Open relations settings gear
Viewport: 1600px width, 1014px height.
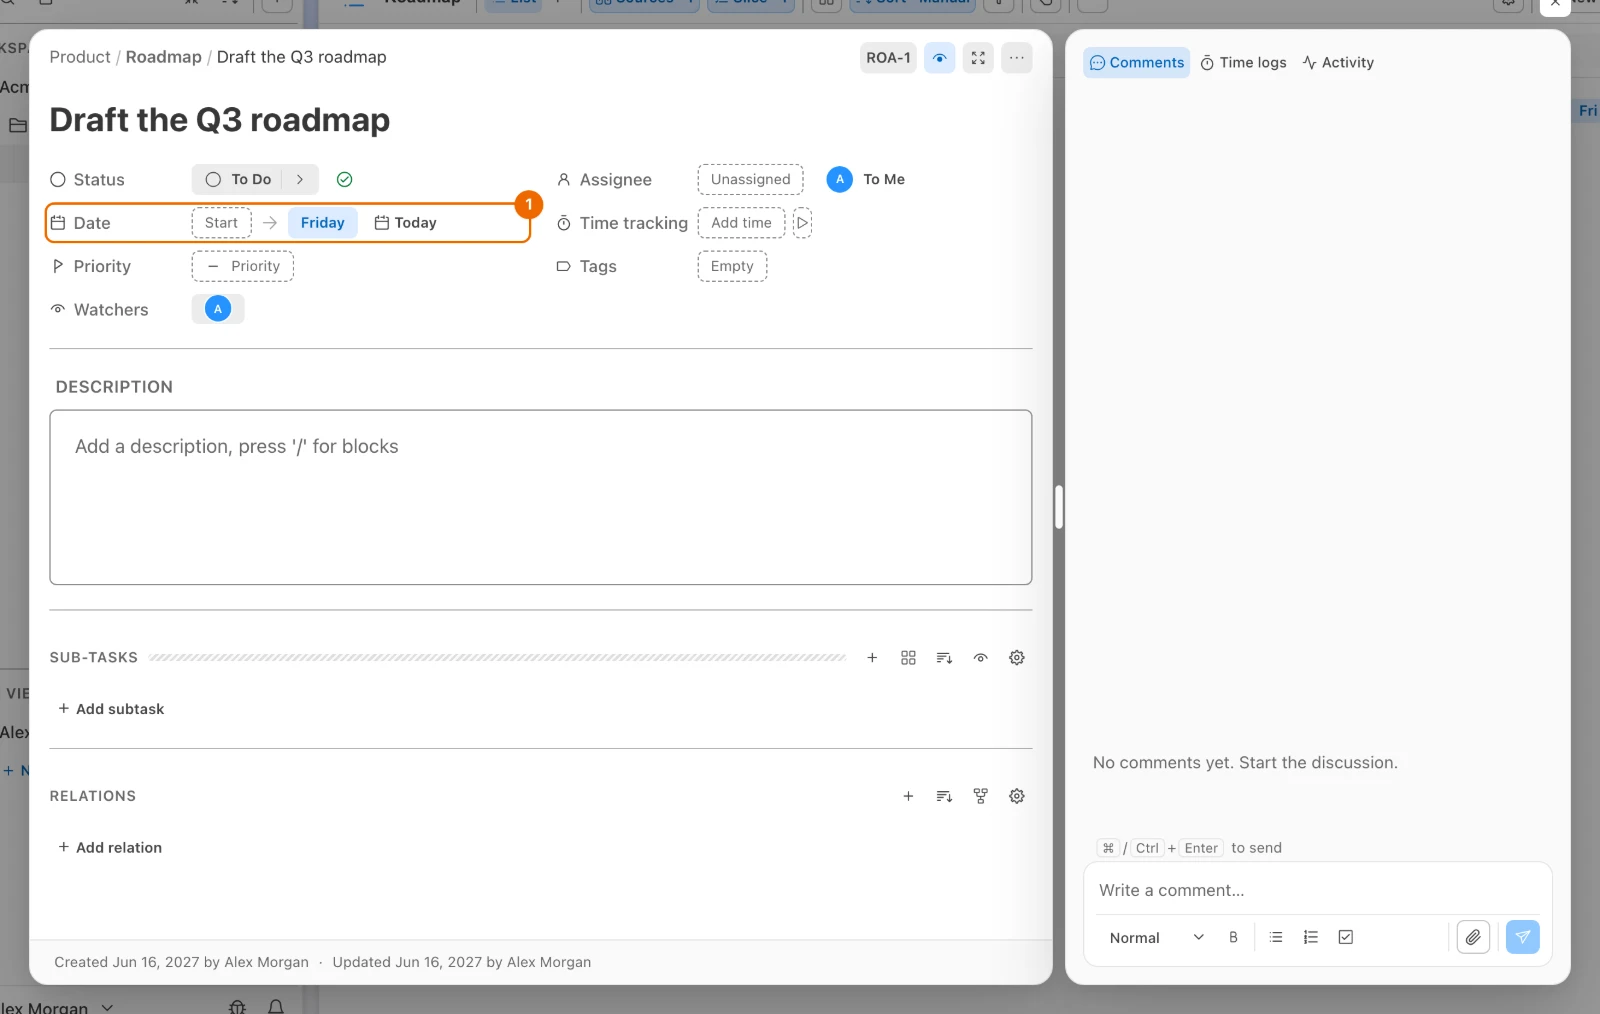[x=1017, y=796]
